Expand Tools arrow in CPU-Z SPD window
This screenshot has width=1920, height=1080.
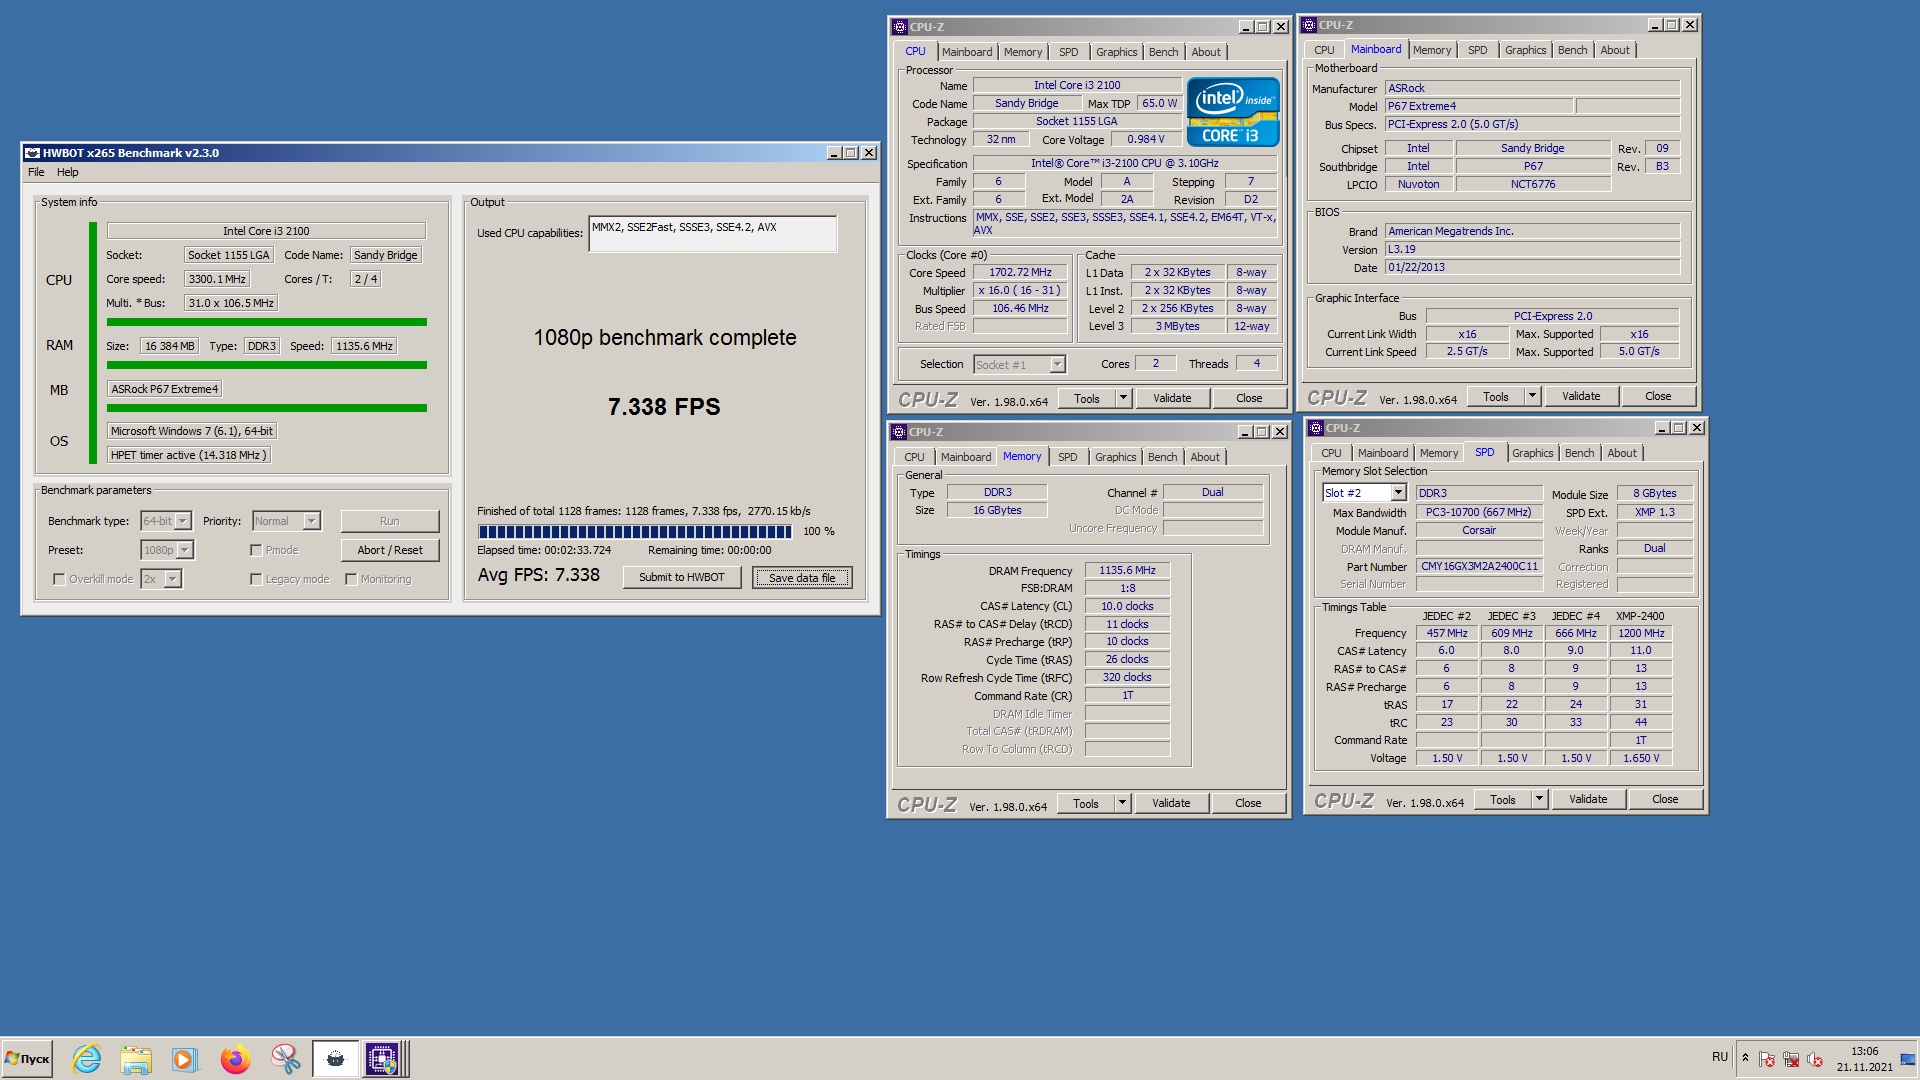(x=1539, y=799)
